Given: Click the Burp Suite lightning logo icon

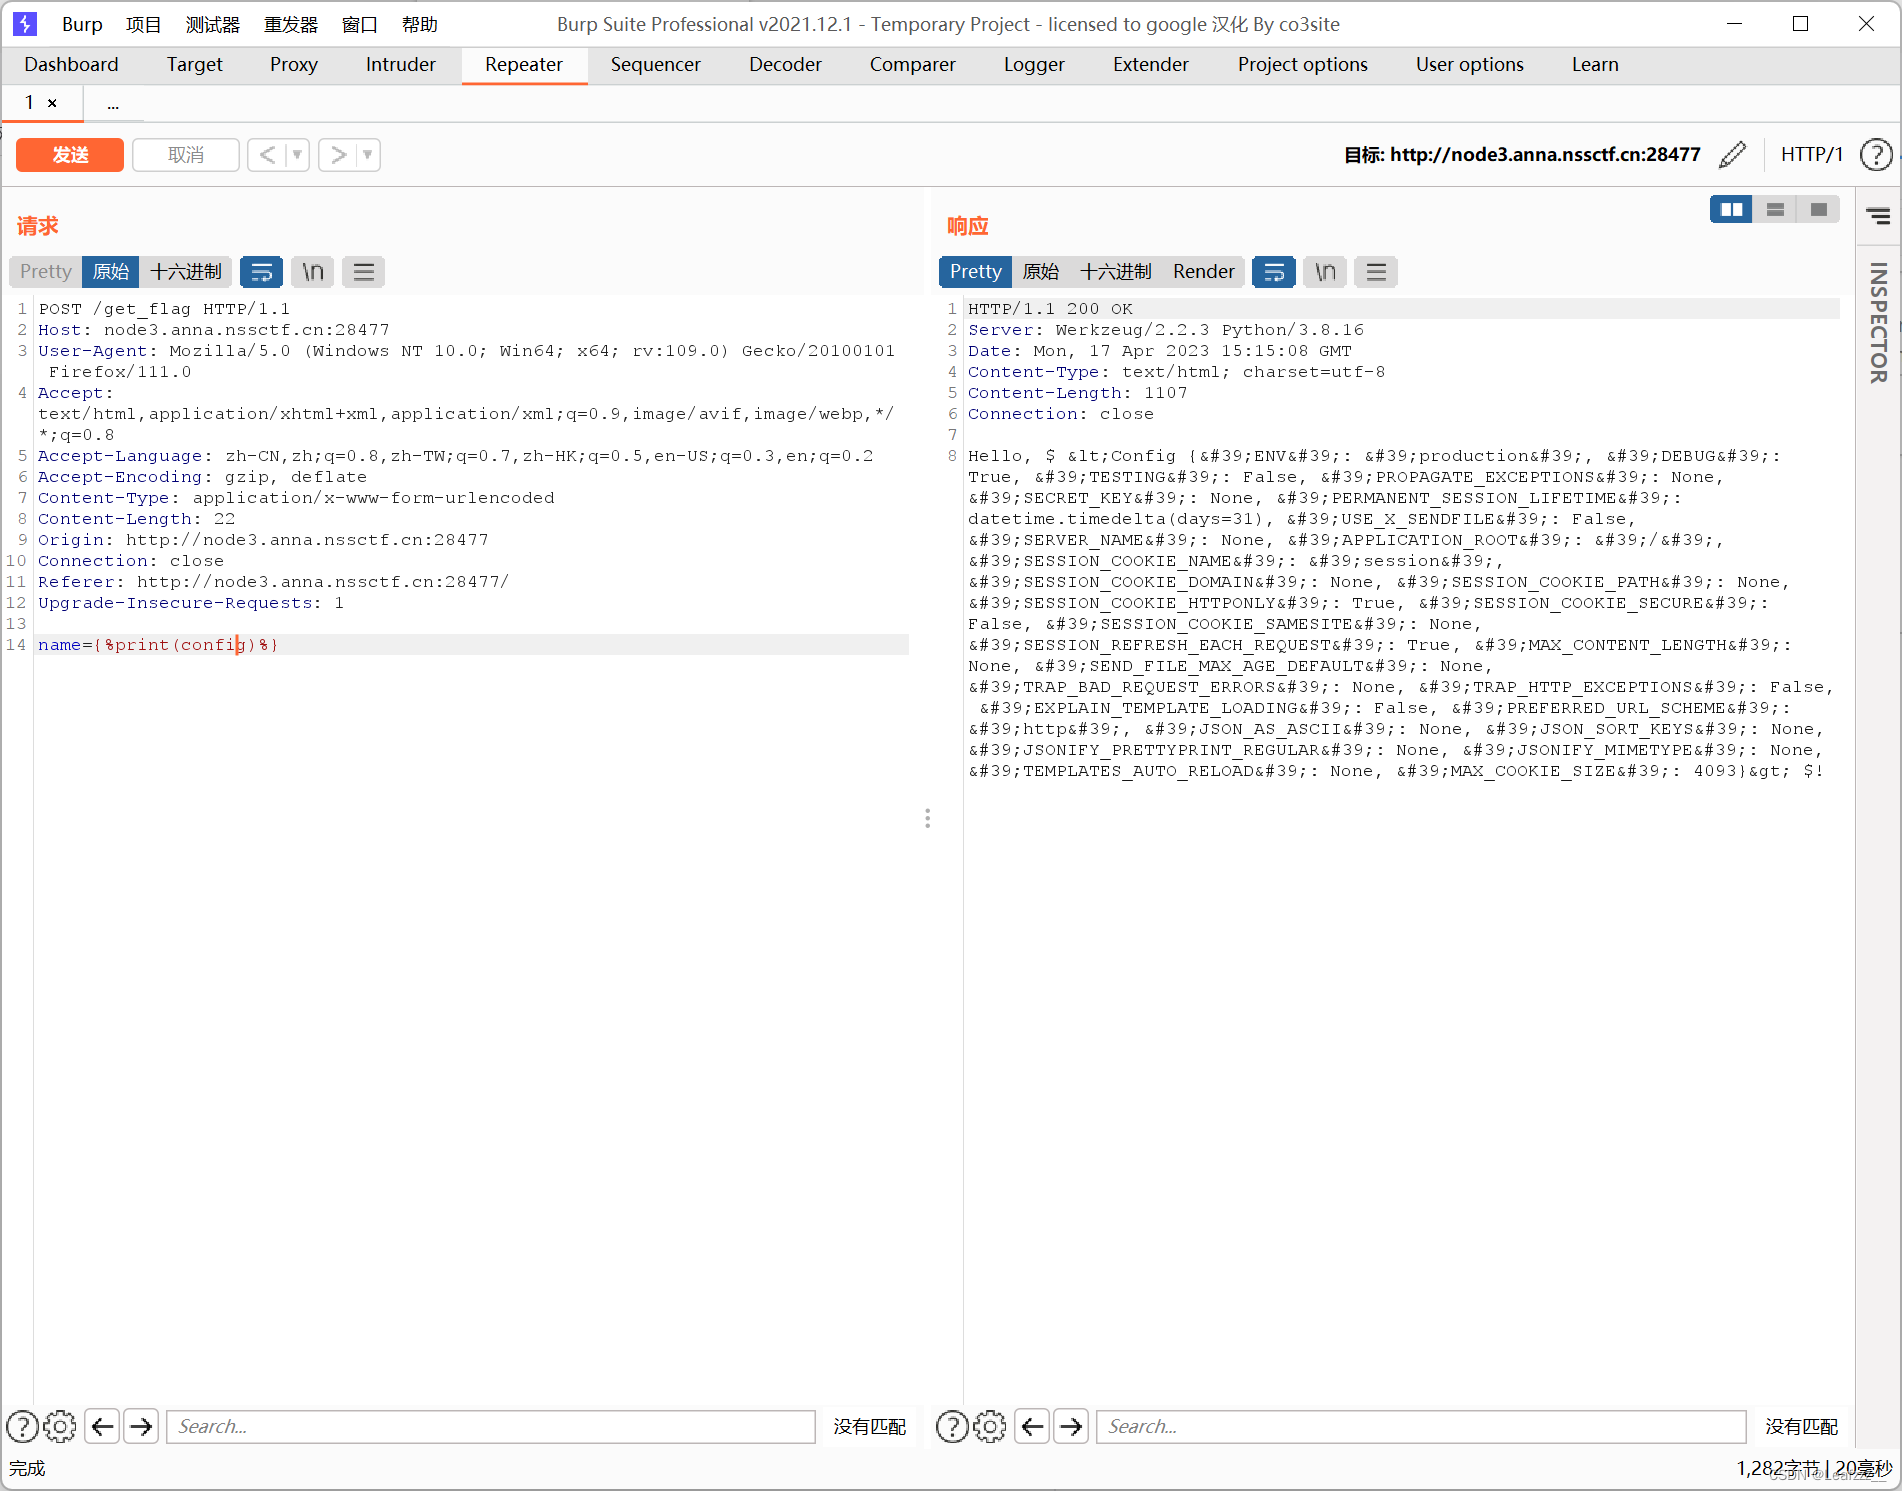Looking at the screenshot, I should (25, 24).
